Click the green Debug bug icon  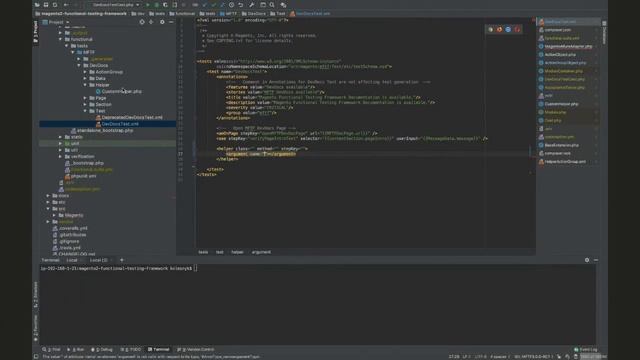(x=156, y=5)
